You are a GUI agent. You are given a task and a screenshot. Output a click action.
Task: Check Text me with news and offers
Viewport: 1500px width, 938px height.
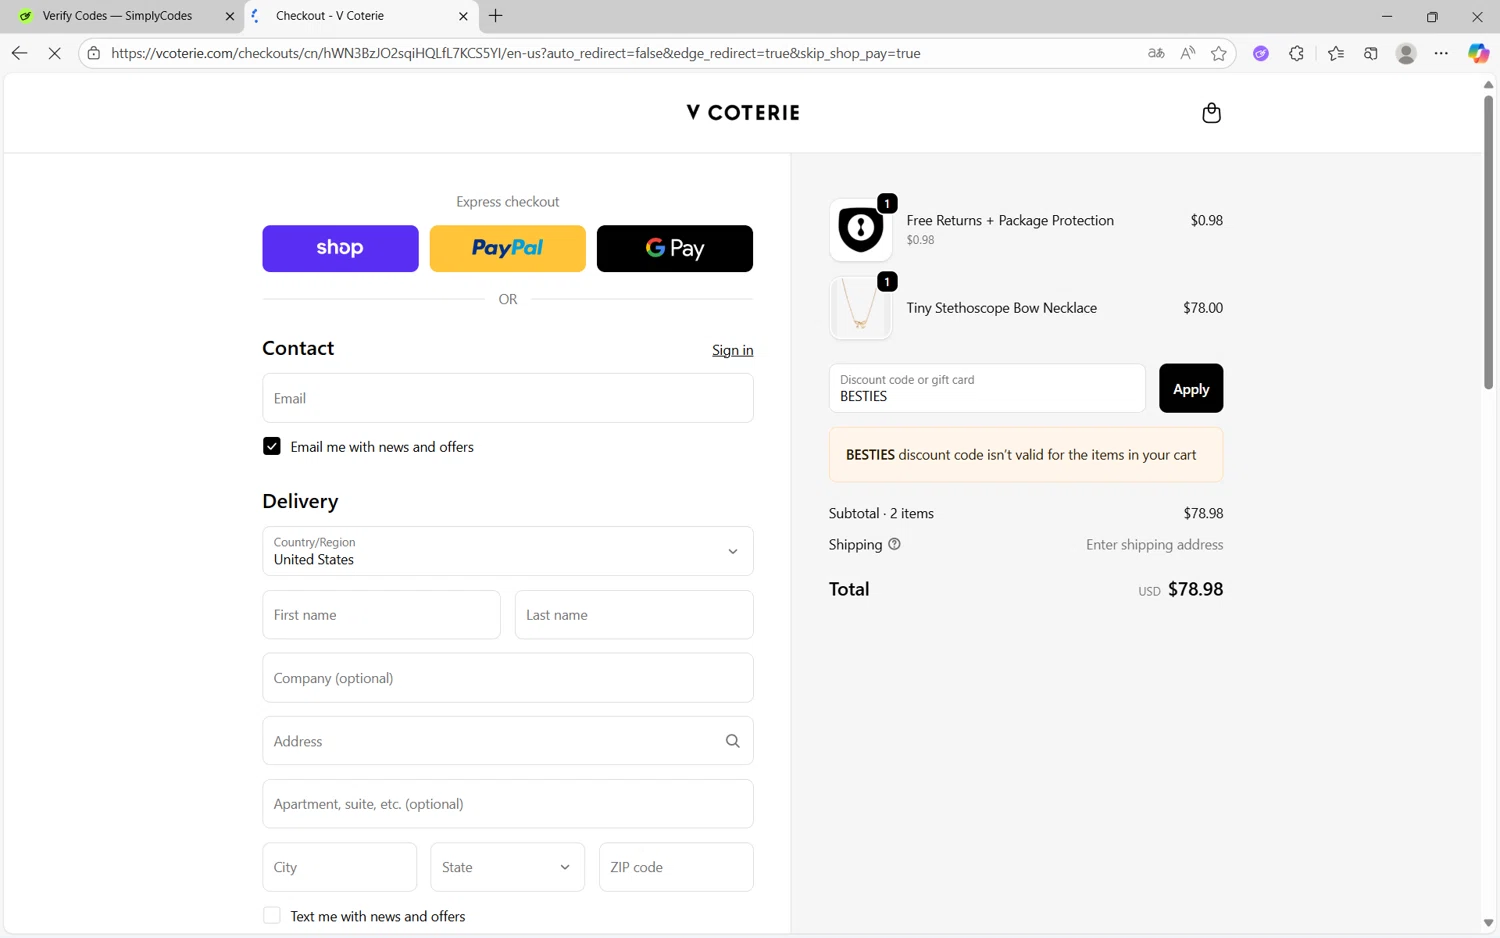click(x=272, y=916)
